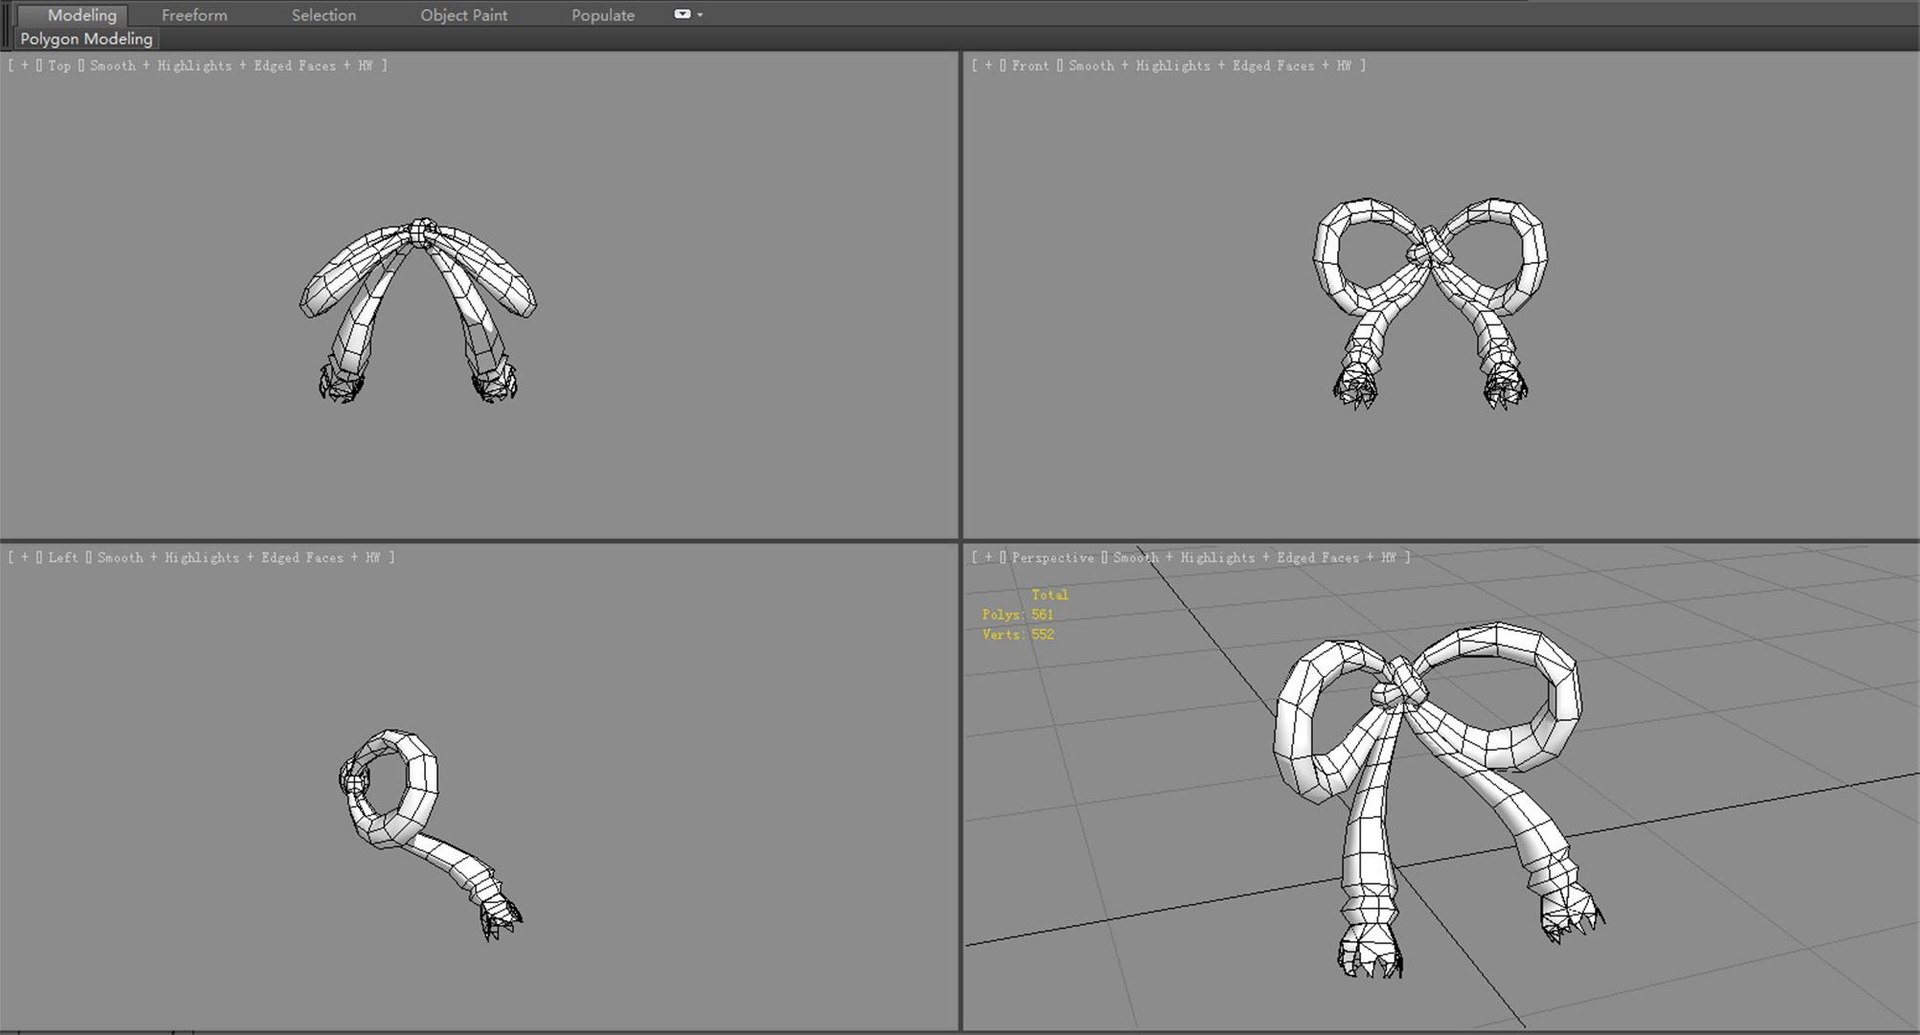Click the yellow 'Total' statistics header

click(x=1049, y=595)
